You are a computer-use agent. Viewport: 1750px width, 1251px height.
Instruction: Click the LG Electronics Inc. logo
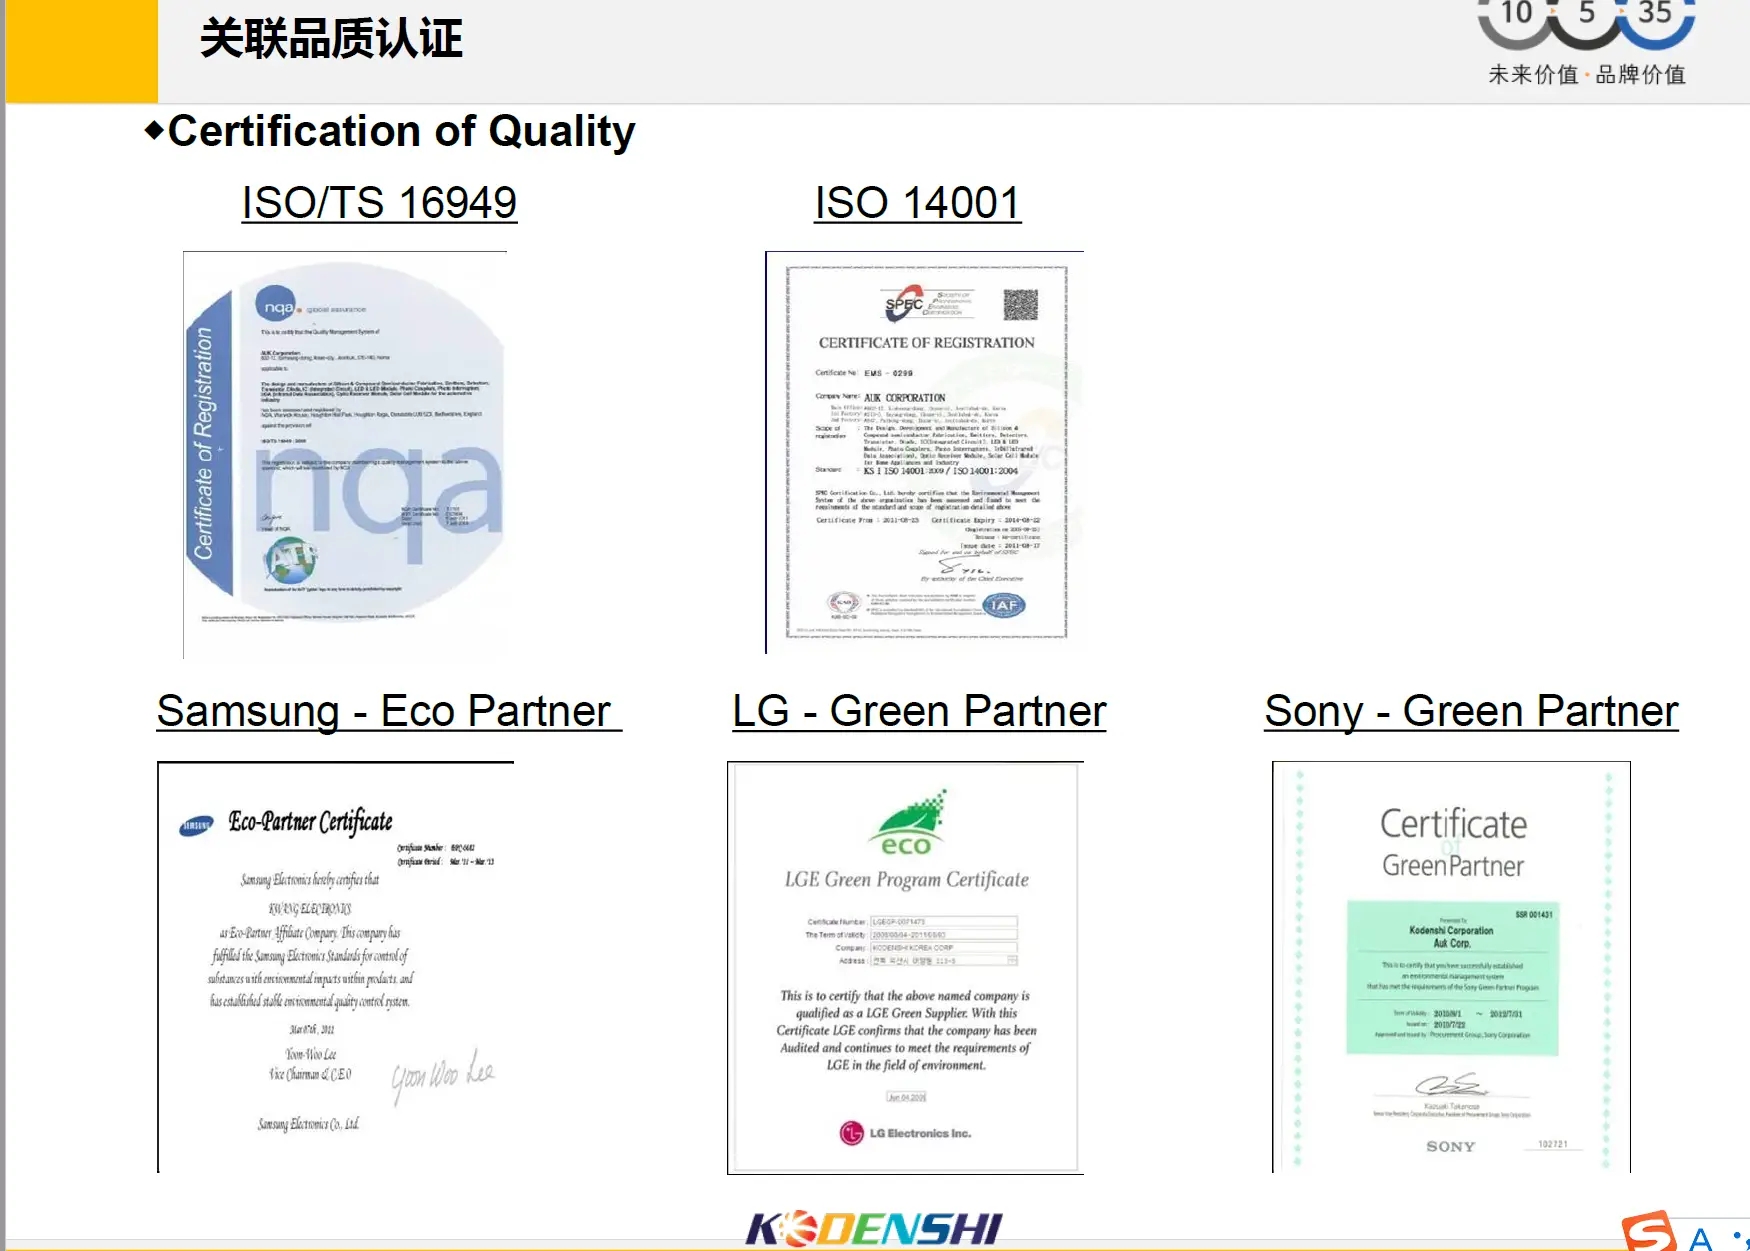[x=905, y=1133]
